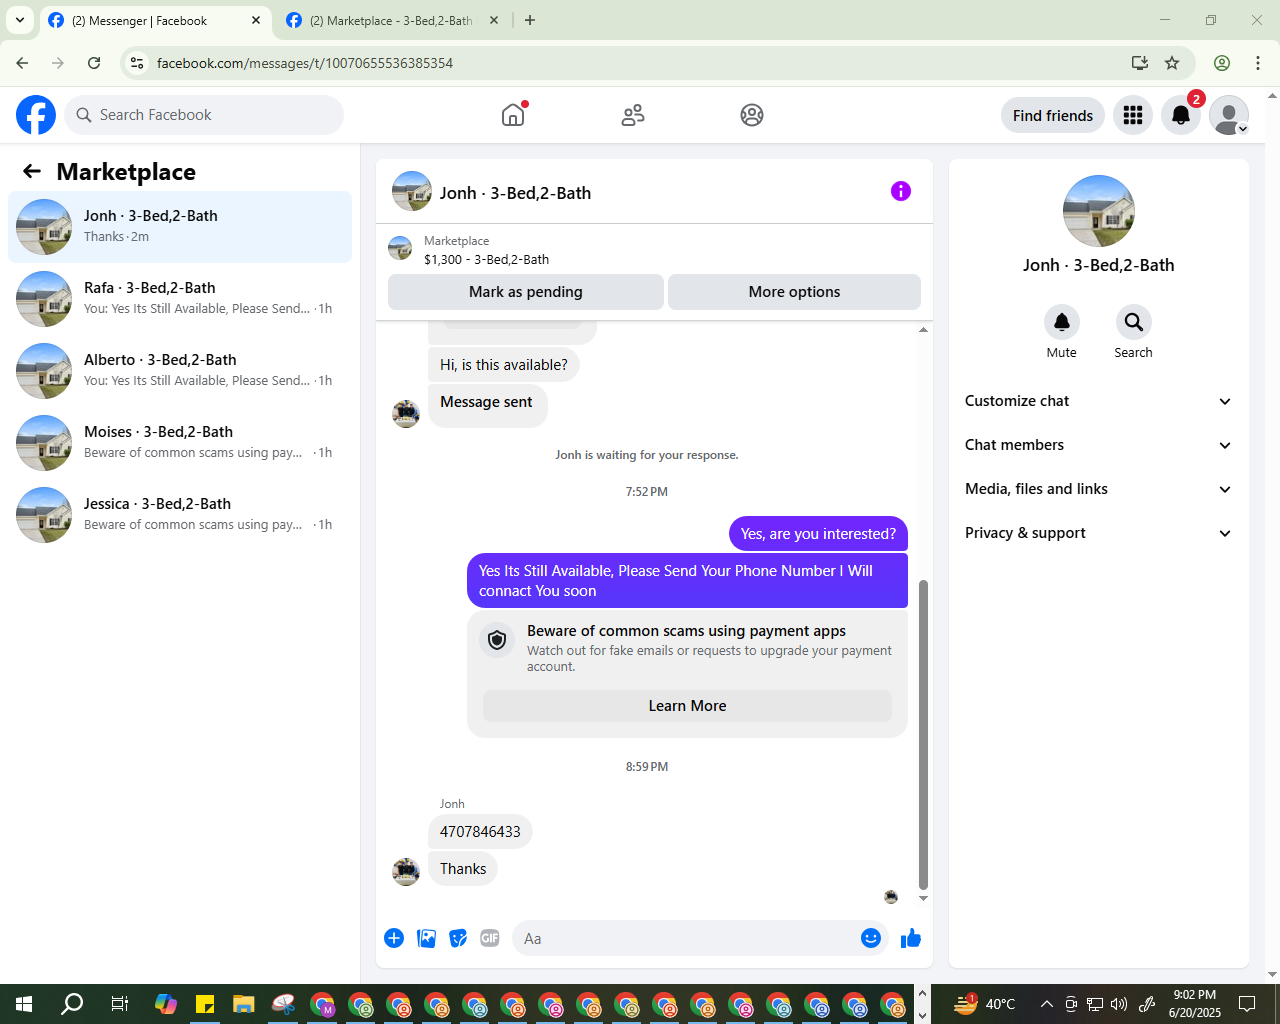This screenshot has height=1024, width=1280.
Task: Click the Thanks message bubble
Action: 463,869
